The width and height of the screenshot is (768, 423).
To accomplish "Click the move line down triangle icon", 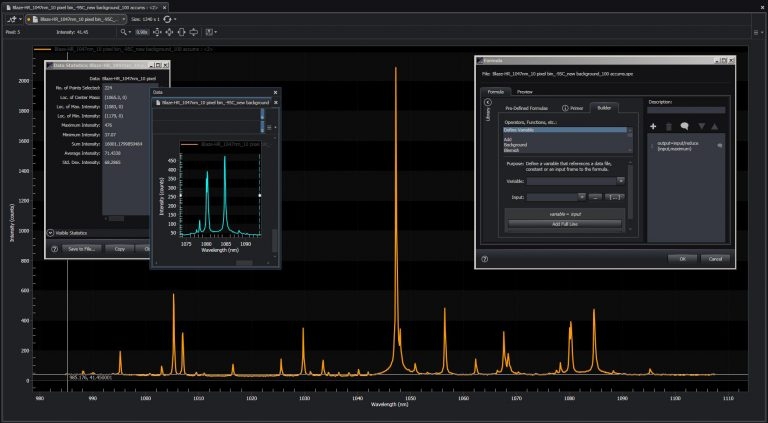I will point(701,127).
